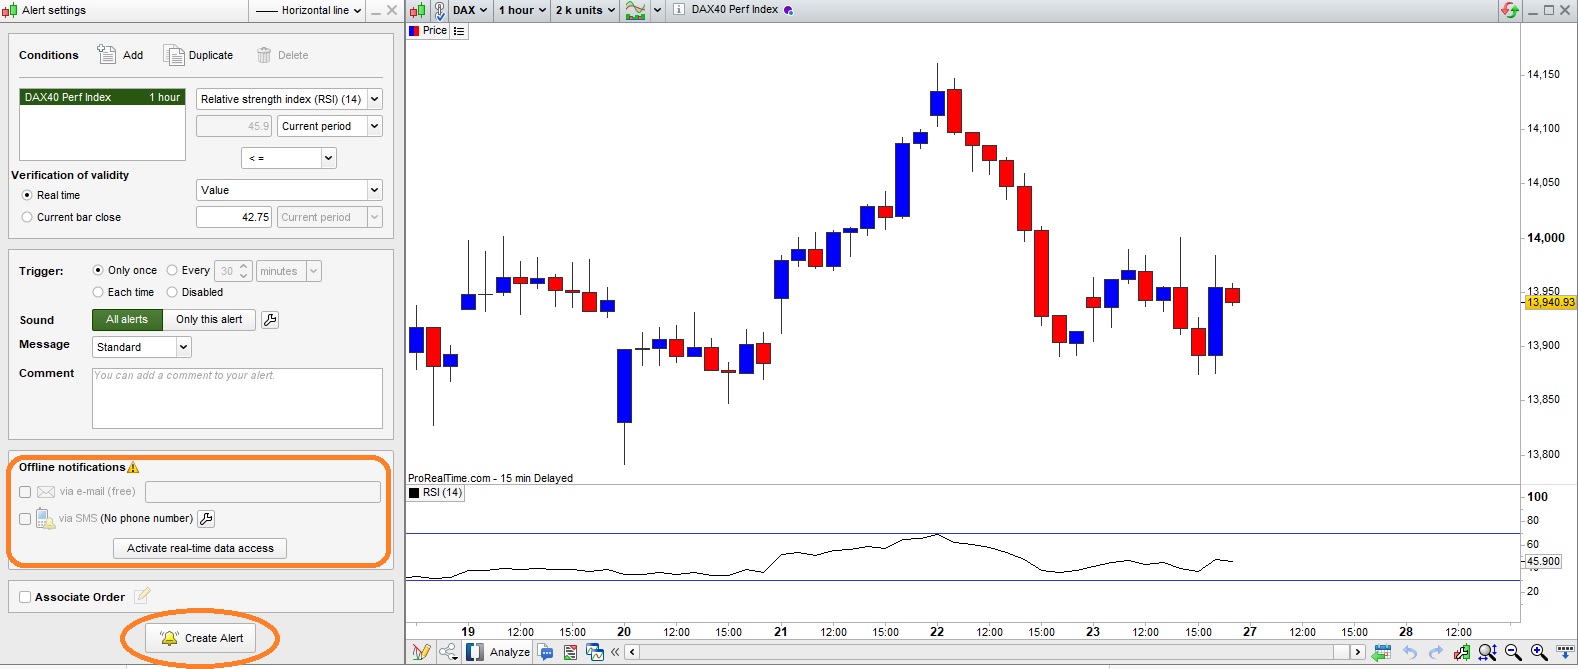Expand the indicators dropdown arrow
The image size is (1578, 669).
tap(657, 10)
